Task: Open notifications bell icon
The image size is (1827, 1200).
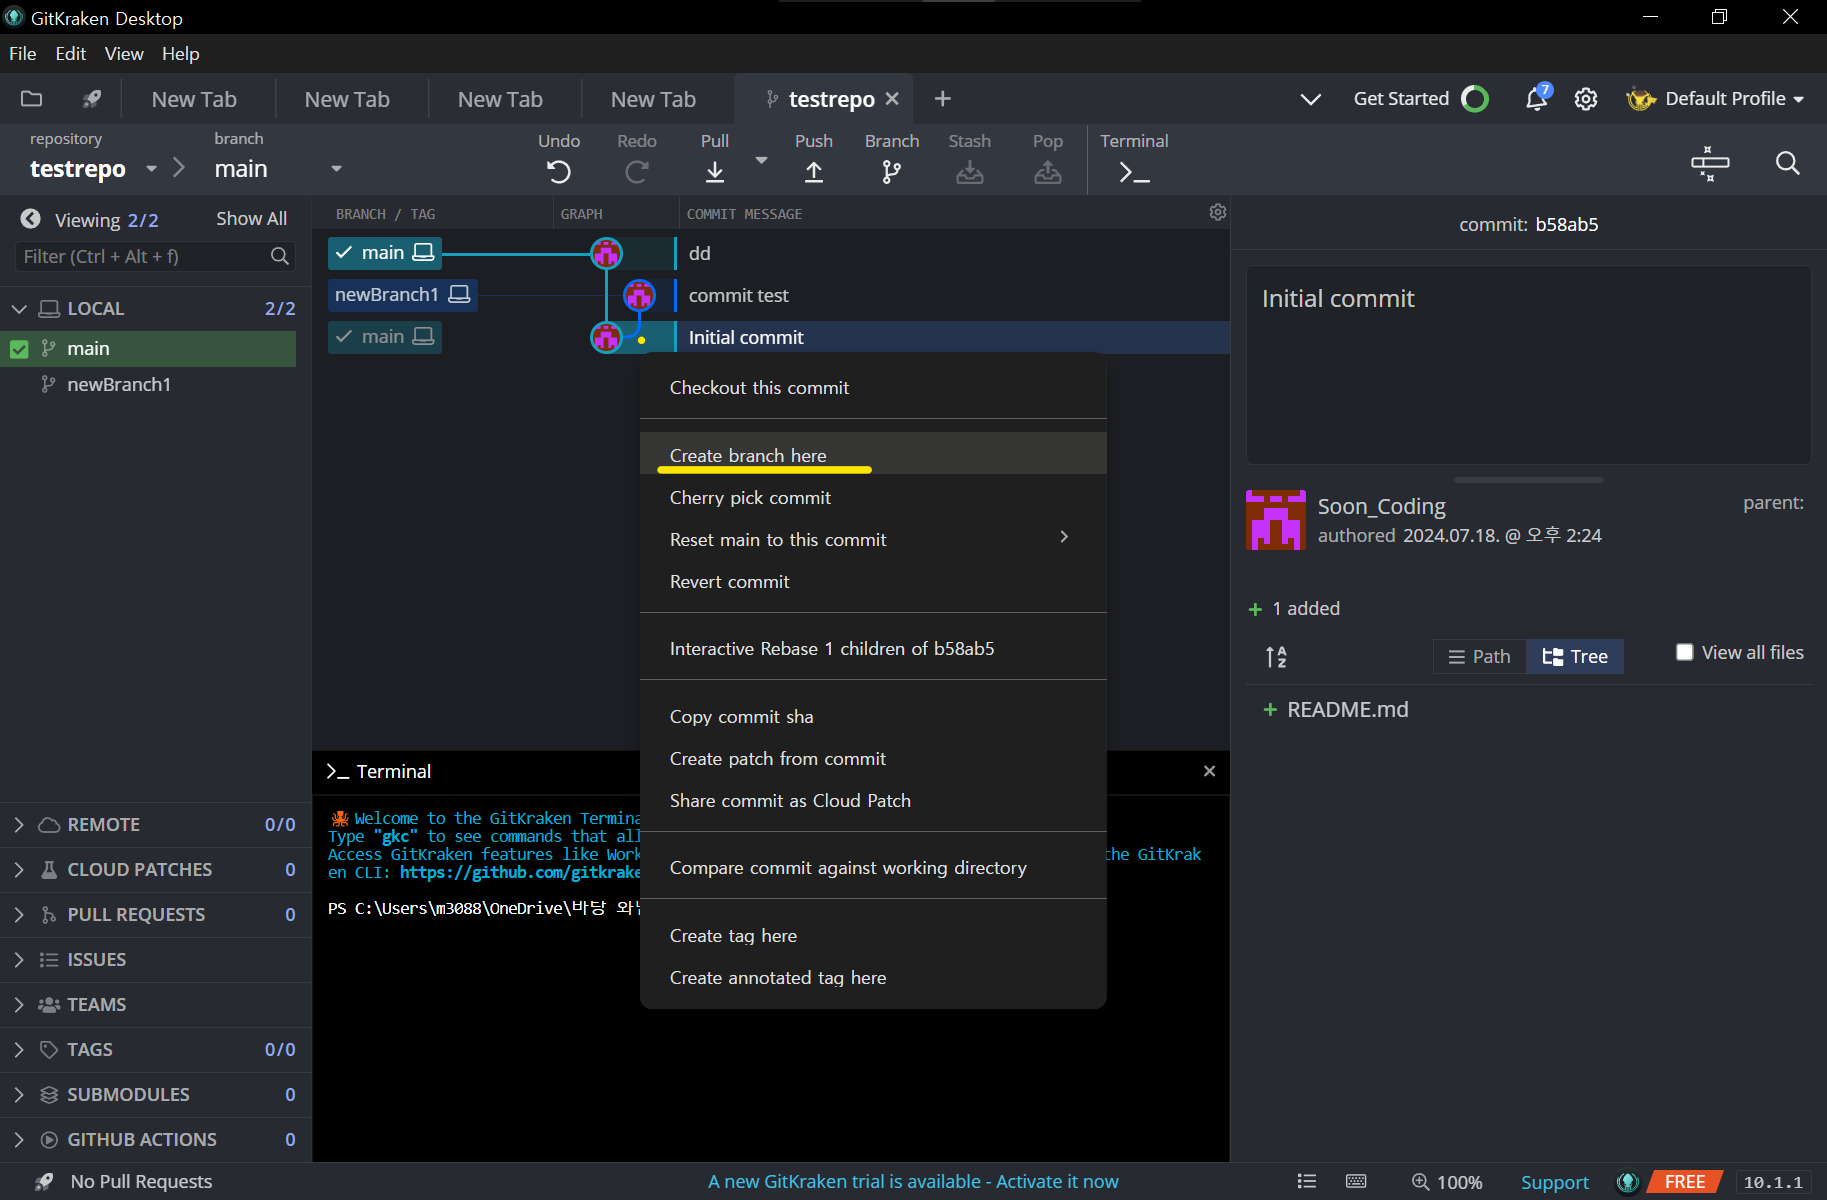Action: coord(1537,98)
